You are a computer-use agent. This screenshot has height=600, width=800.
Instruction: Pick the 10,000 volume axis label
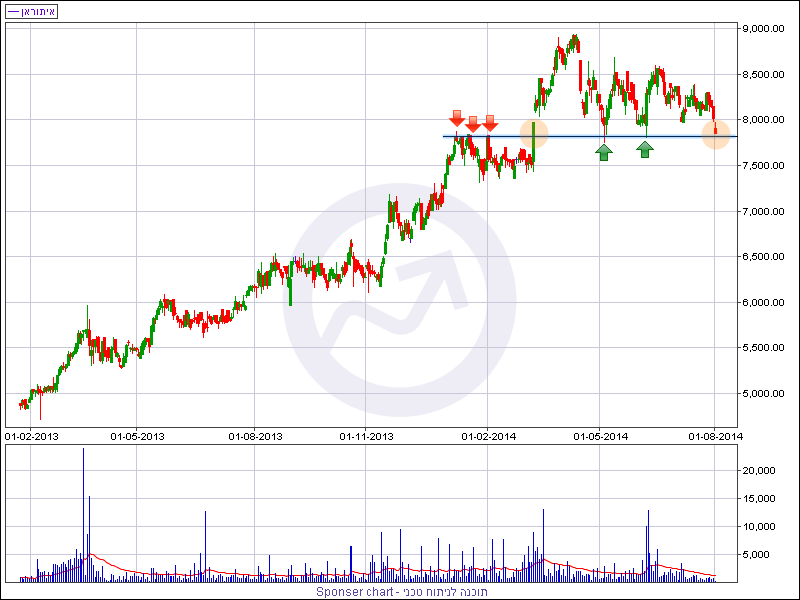point(759,527)
